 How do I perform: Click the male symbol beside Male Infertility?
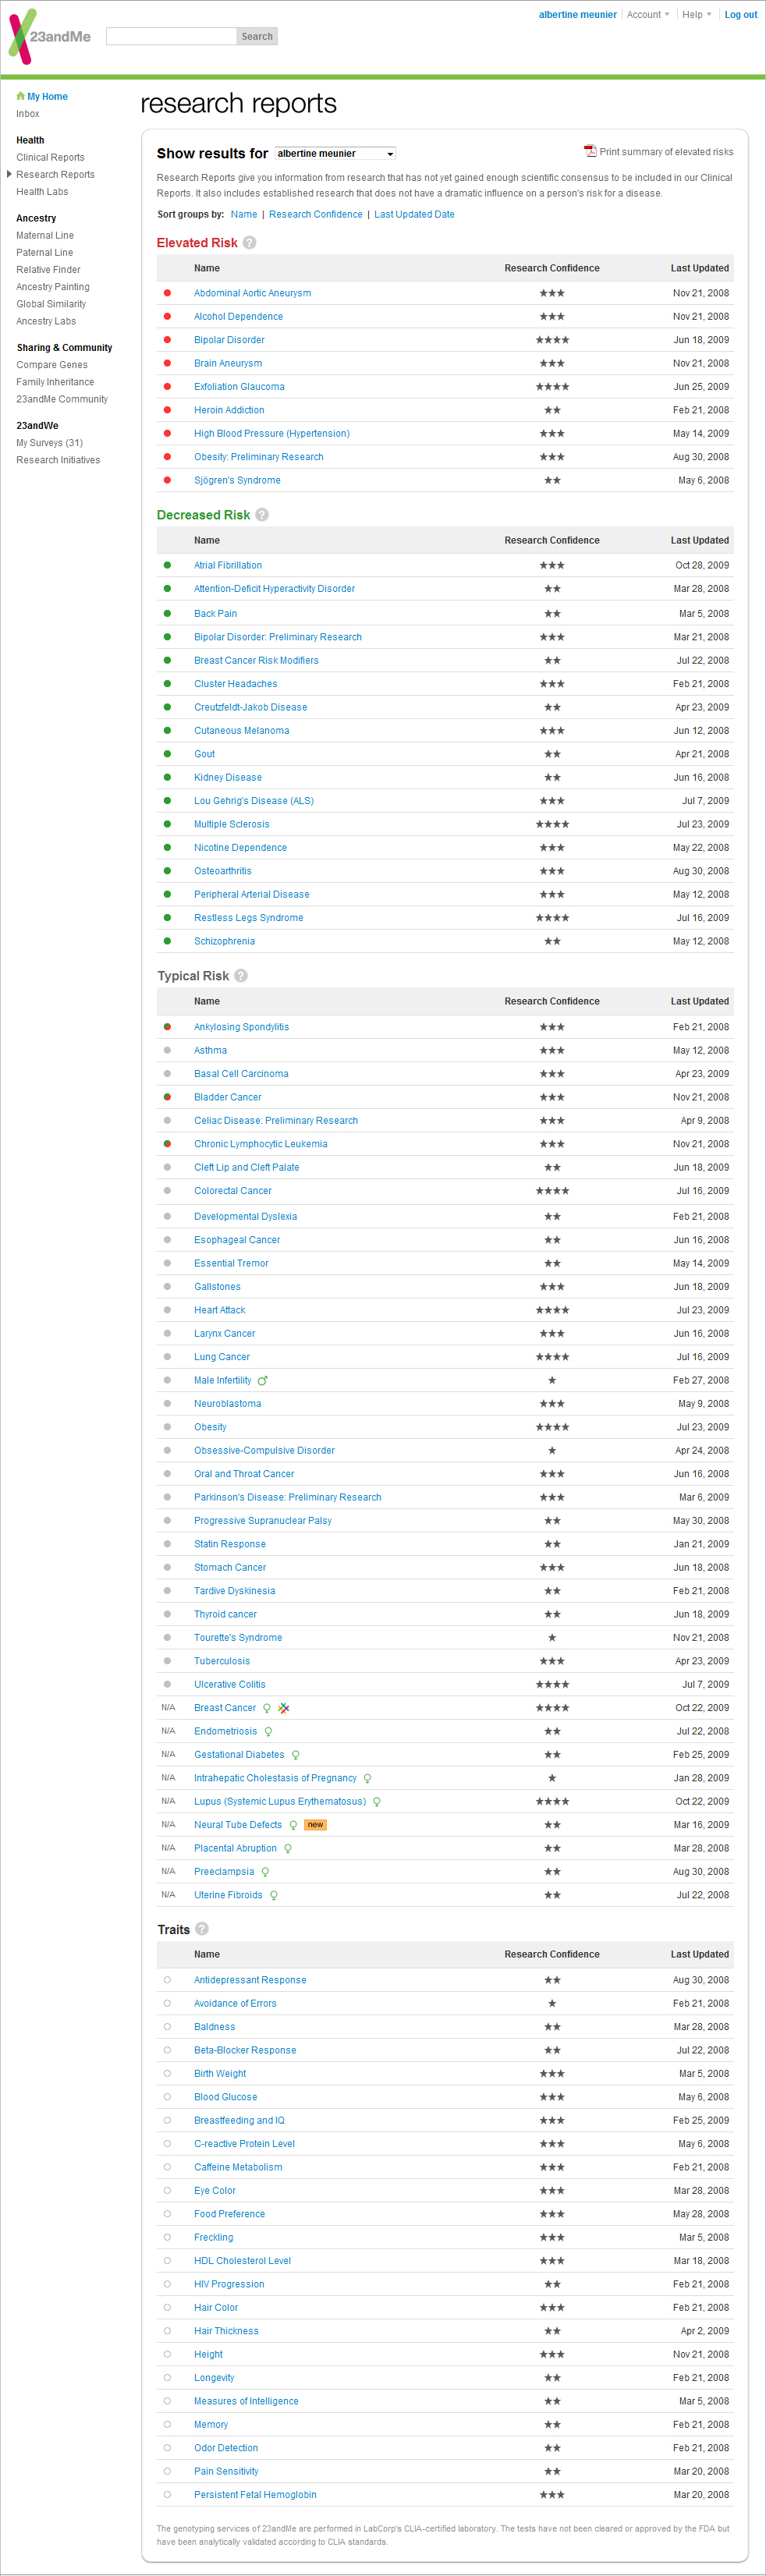coord(262,1381)
